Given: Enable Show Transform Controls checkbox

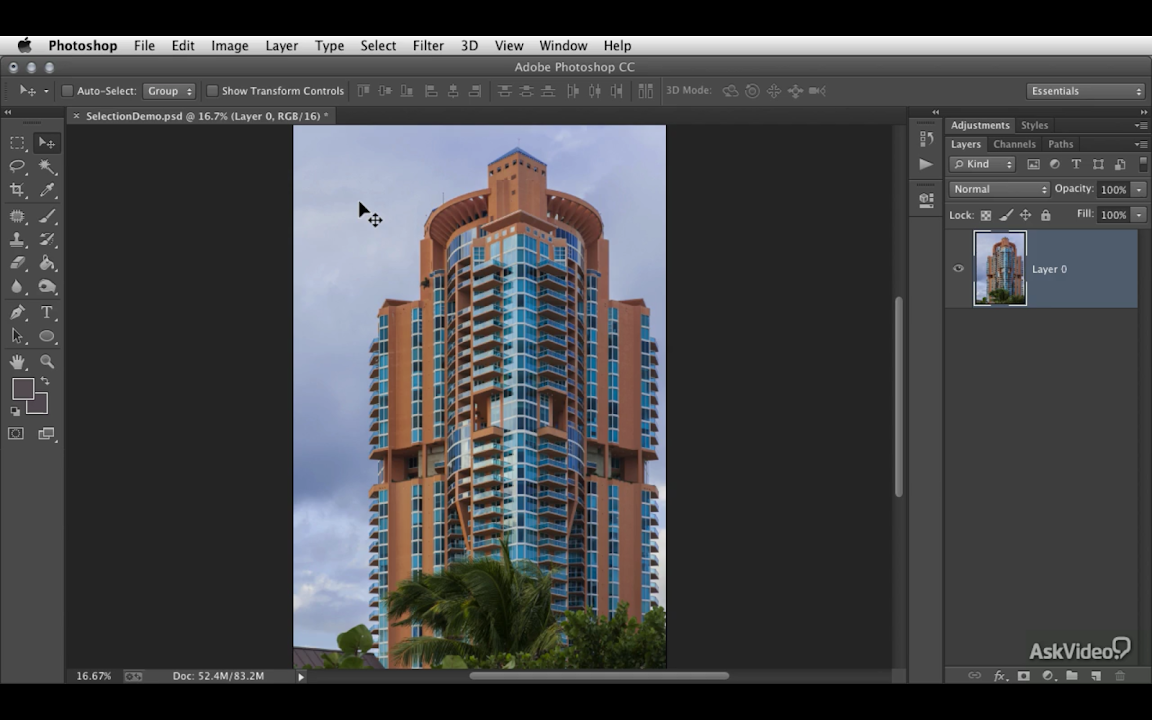Looking at the screenshot, I should pos(212,91).
